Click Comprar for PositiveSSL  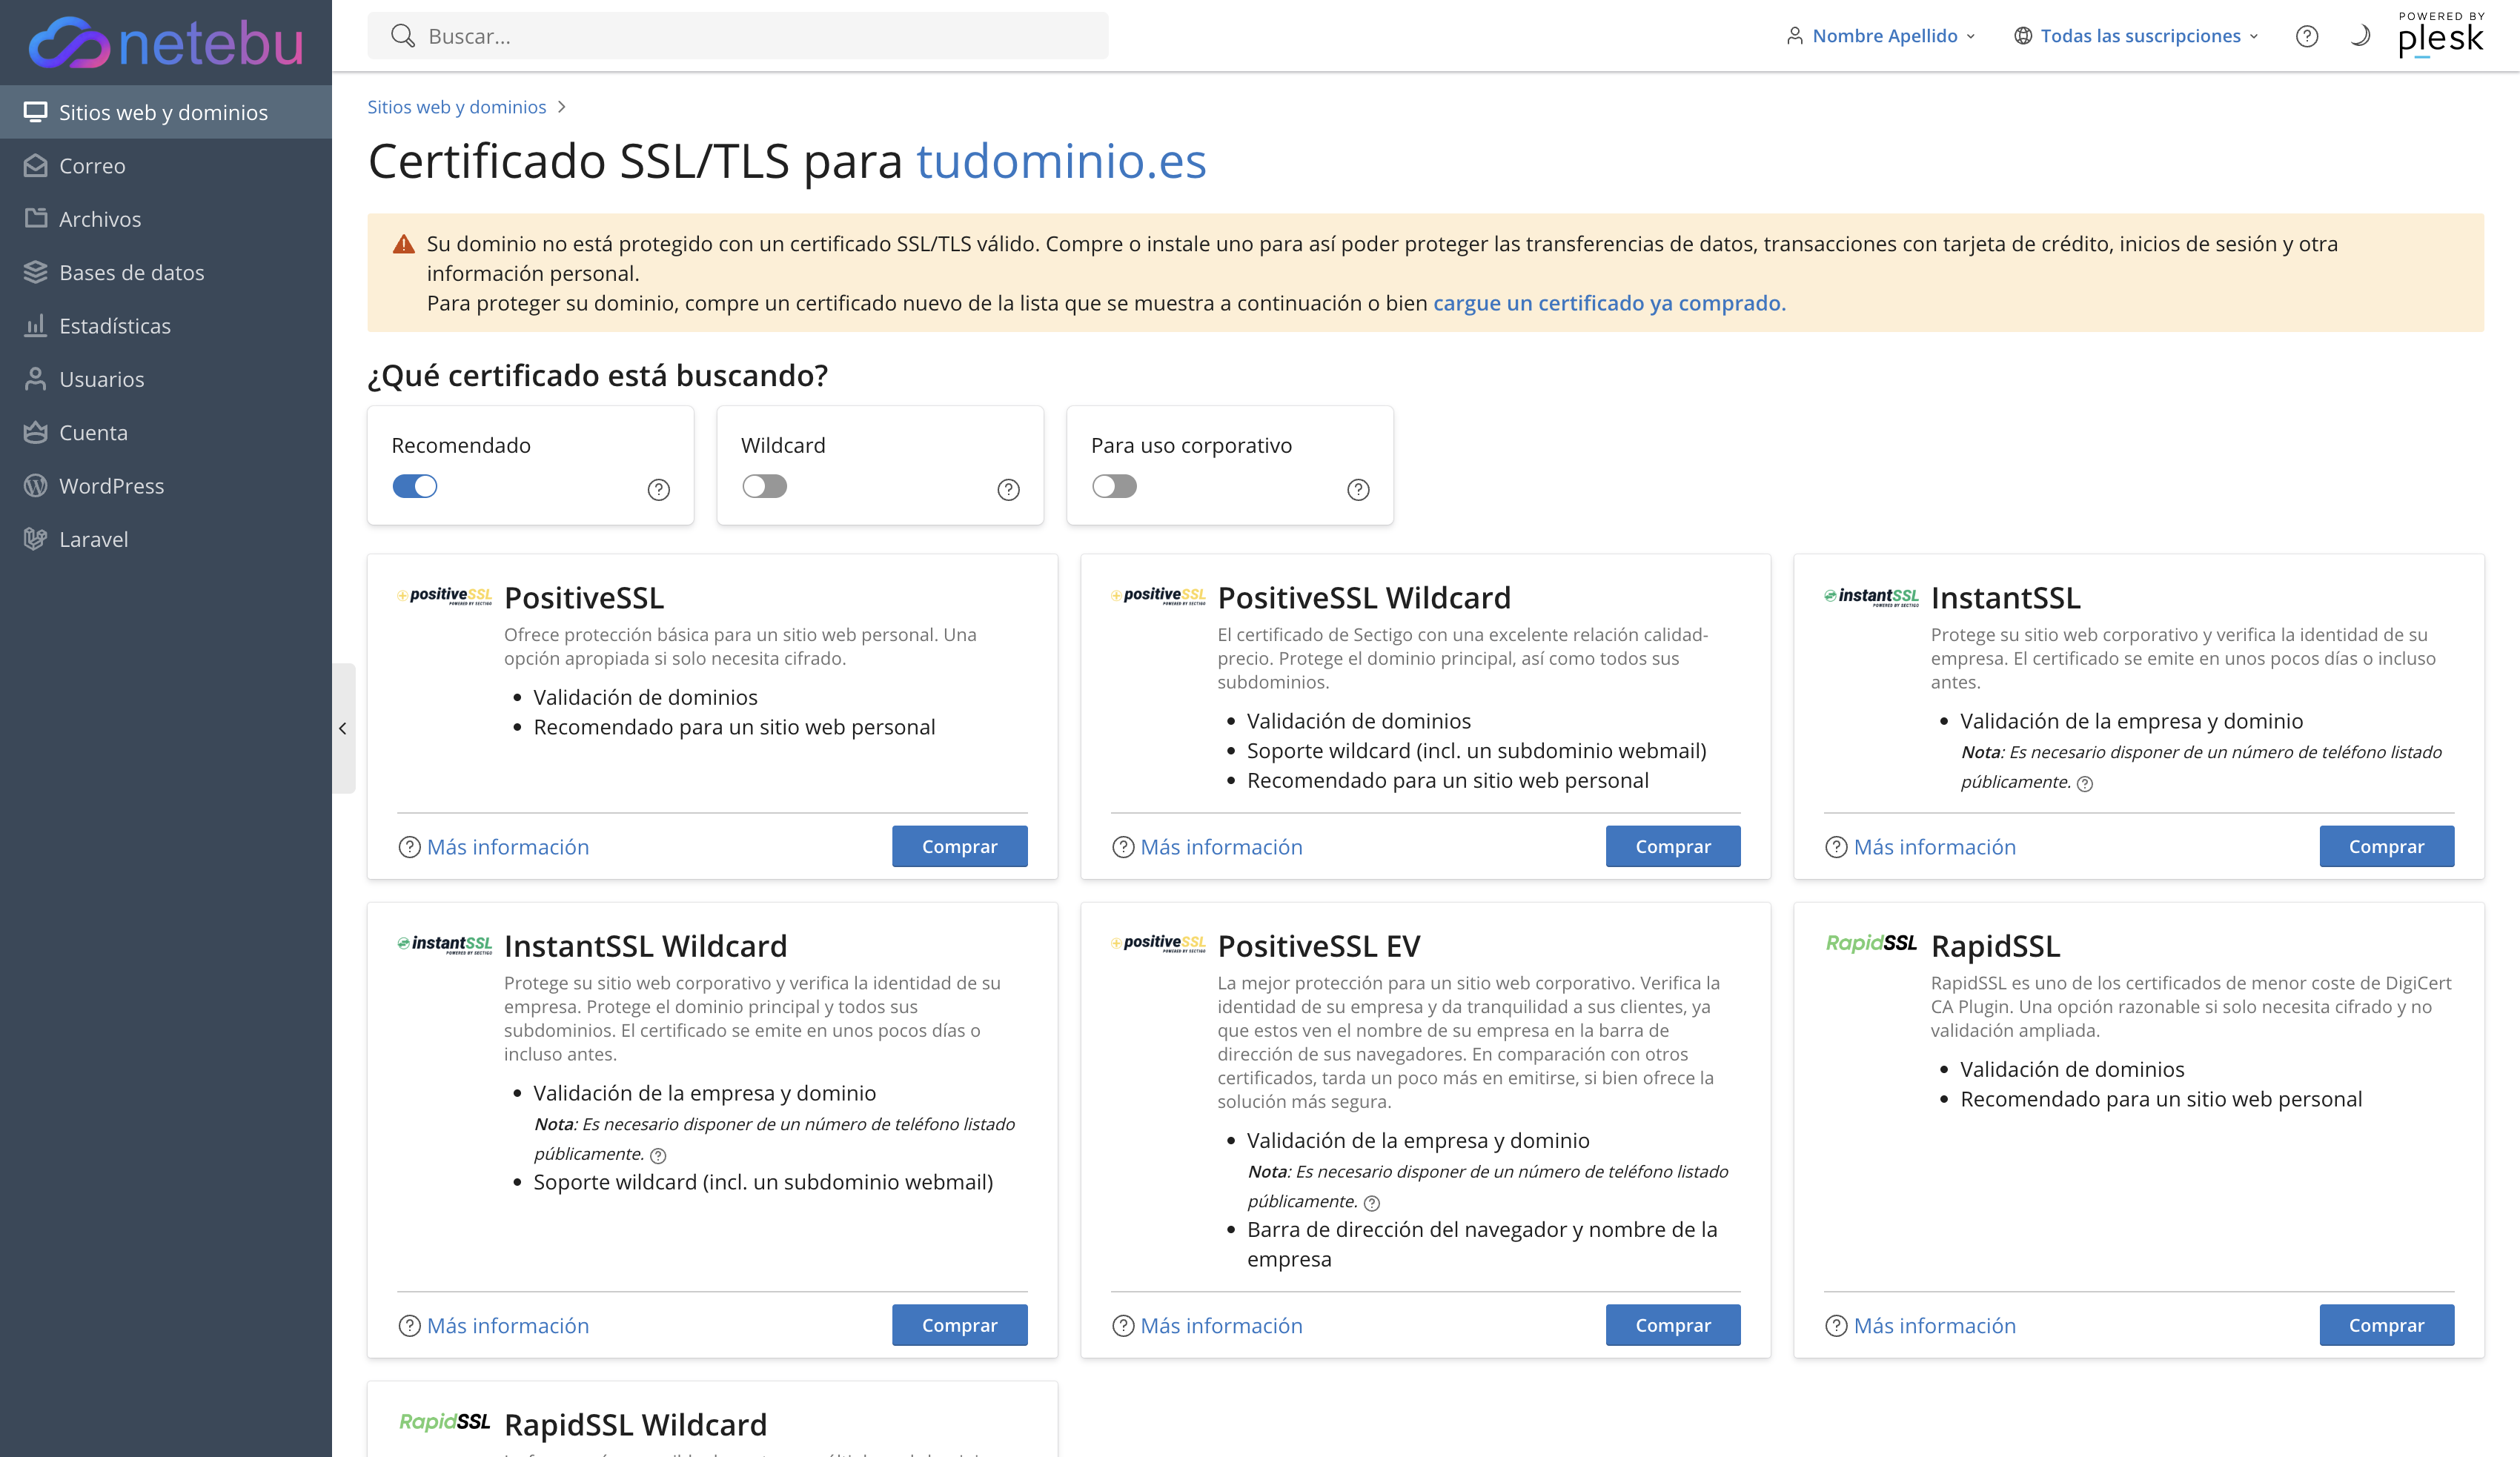959,846
